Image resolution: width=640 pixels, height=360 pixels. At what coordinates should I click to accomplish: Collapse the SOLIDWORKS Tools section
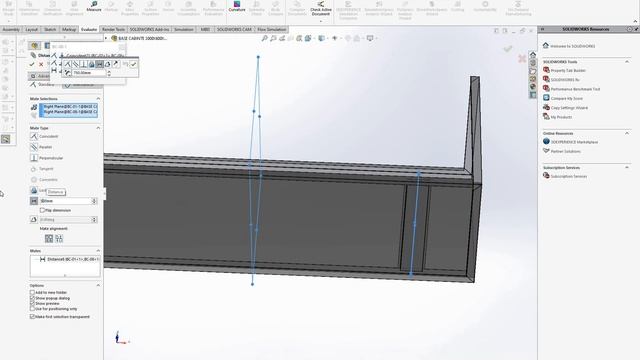627,62
